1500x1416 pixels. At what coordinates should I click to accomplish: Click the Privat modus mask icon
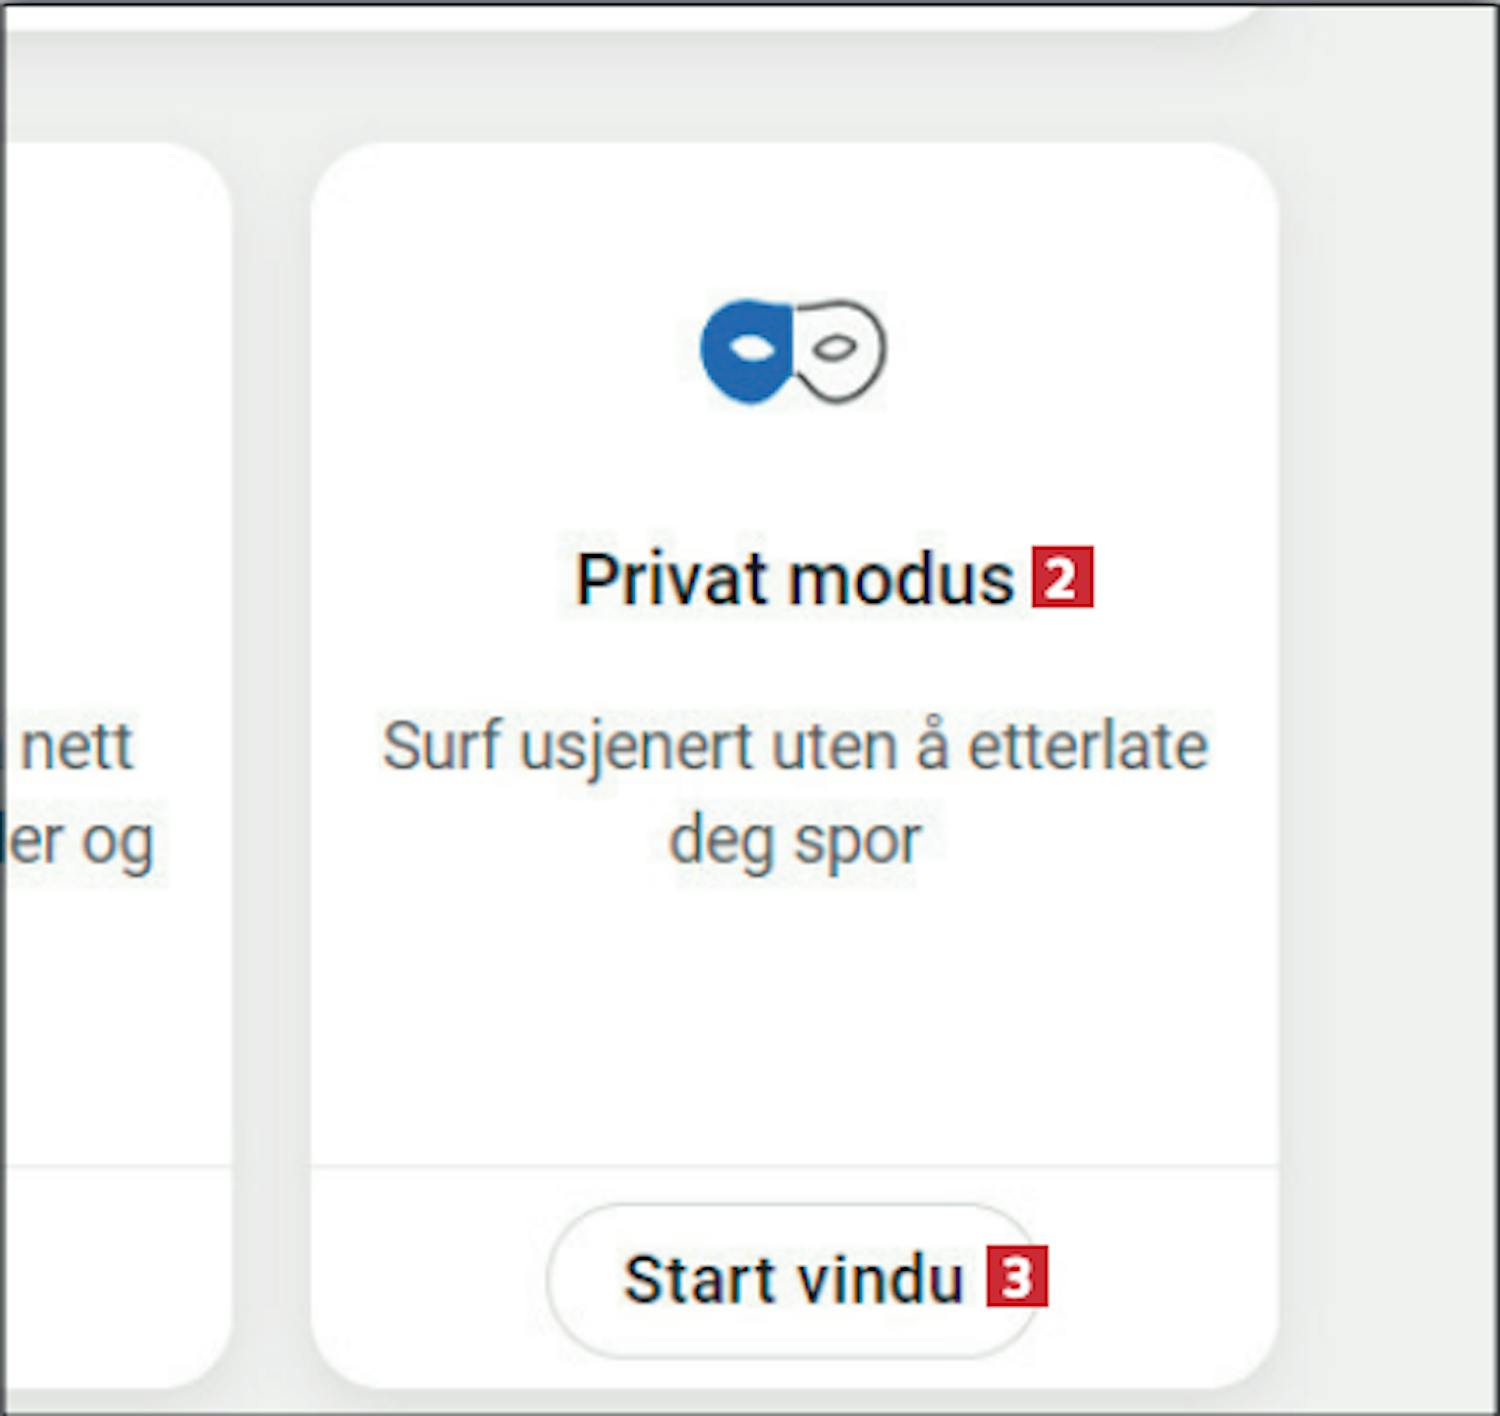(793, 351)
